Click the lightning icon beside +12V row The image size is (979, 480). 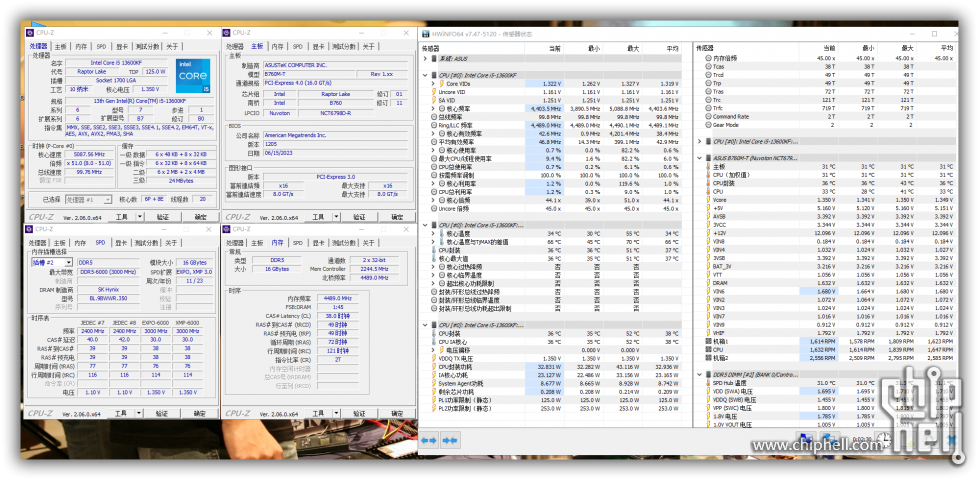[x=708, y=233]
